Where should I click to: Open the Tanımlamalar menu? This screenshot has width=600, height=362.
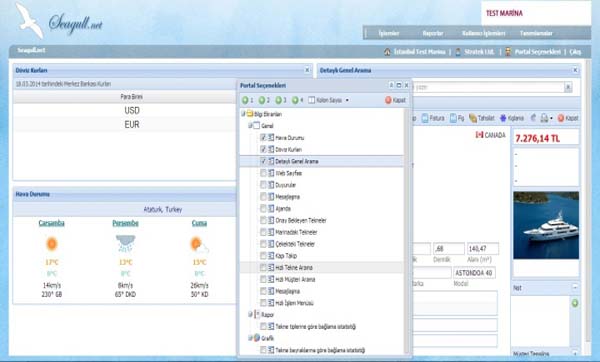click(x=536, y=33)
